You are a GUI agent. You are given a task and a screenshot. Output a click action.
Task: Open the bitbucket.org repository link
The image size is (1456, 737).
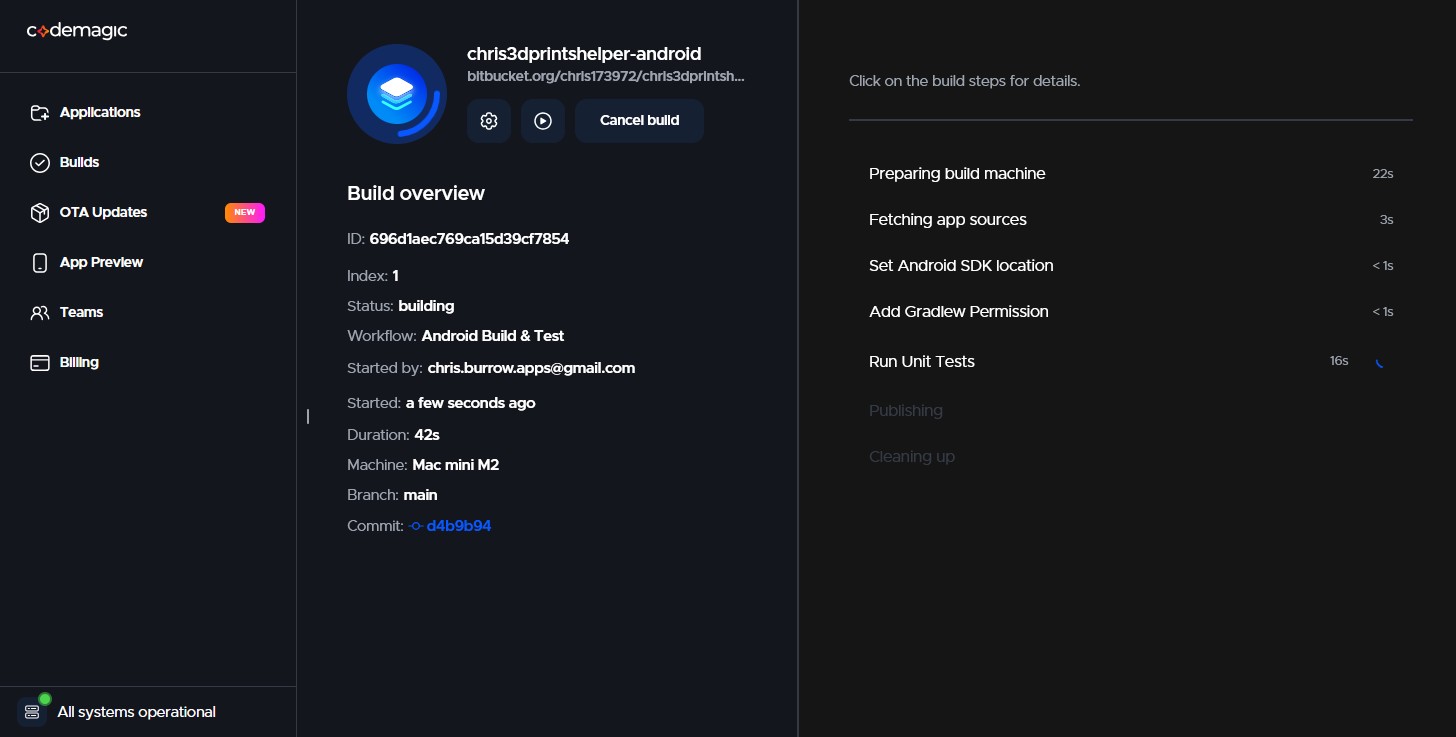tap(606, 76)
